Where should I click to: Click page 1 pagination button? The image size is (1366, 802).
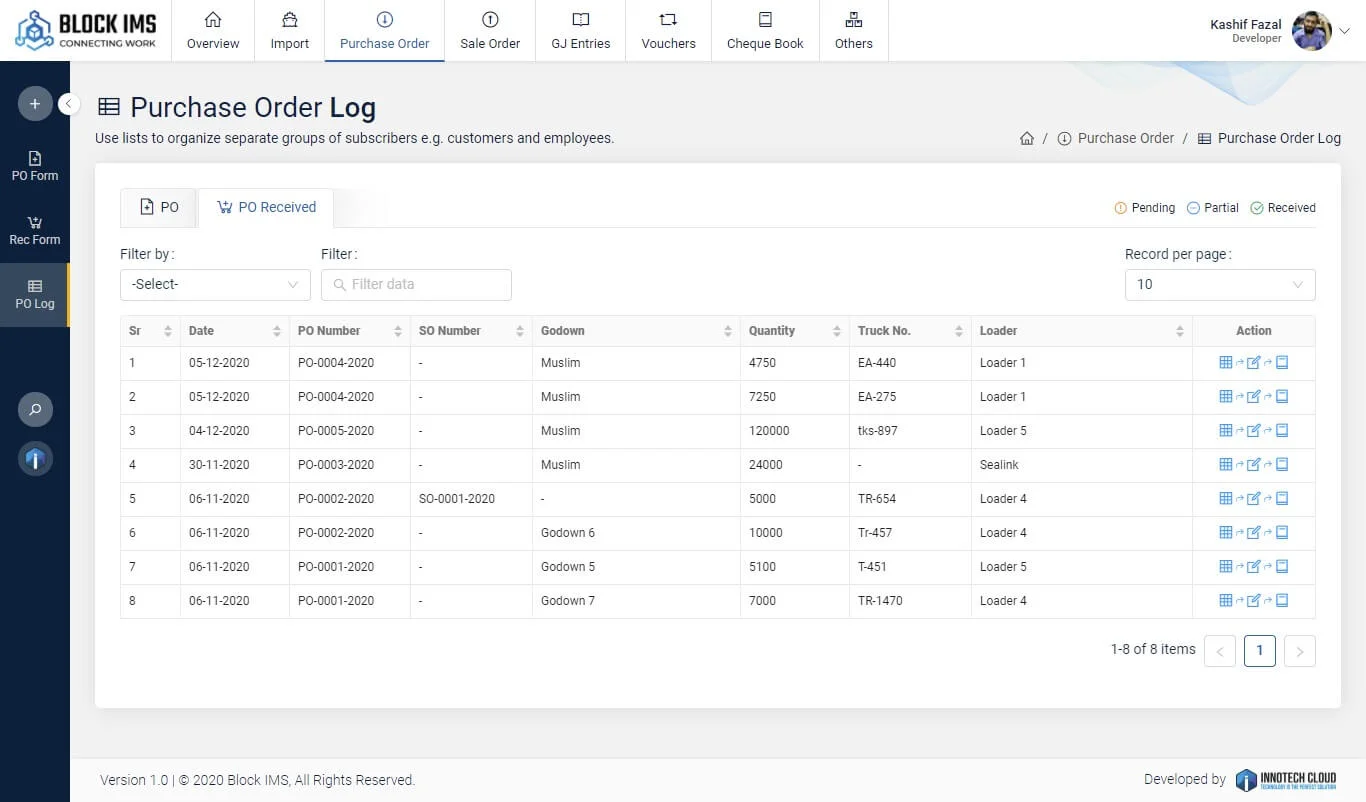1259,650
